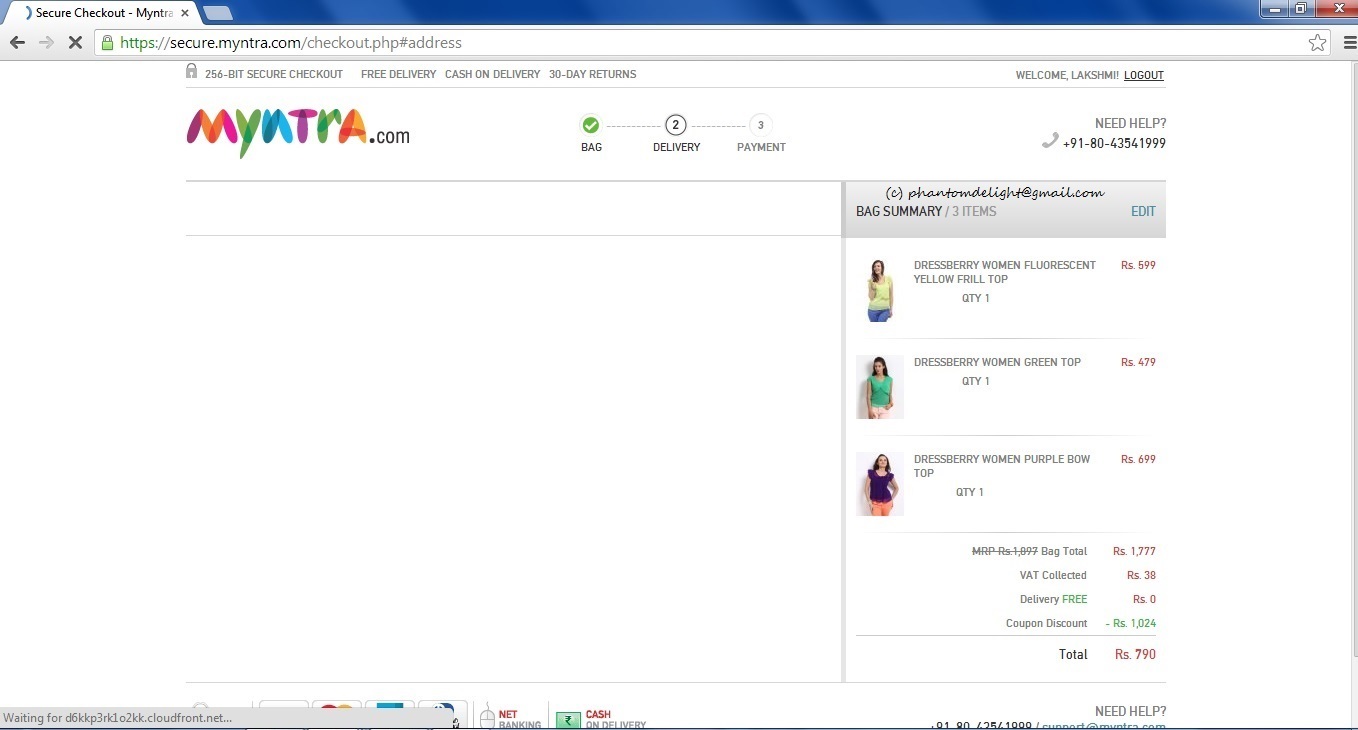
Task: Click the rupee cash icon in the footer
Action: point(568,720)
